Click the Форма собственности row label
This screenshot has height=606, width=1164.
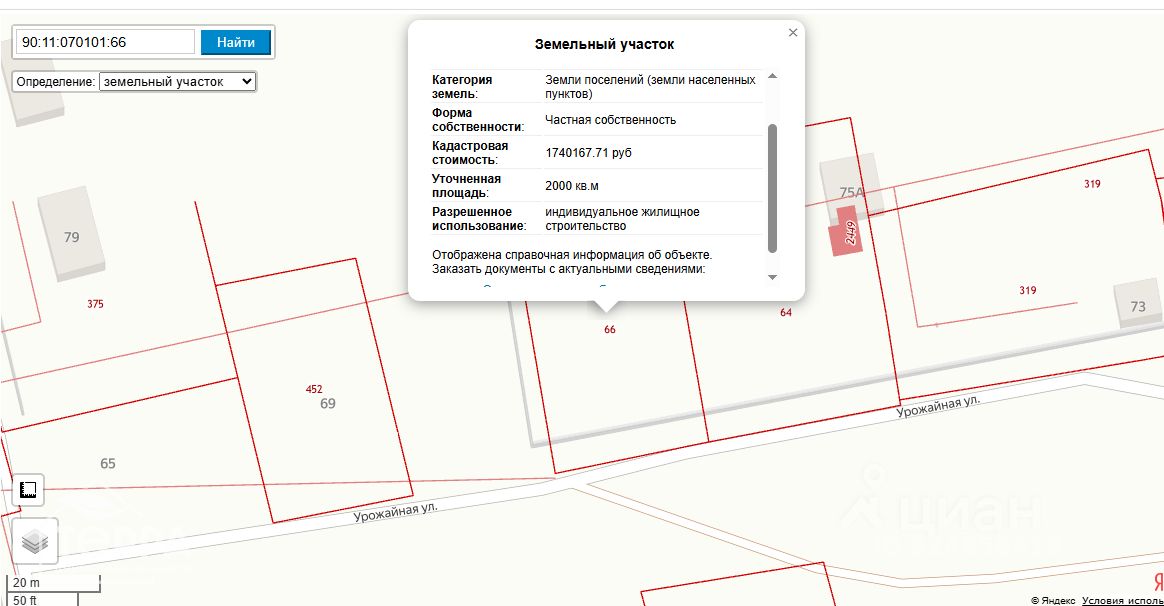[478, 120]
